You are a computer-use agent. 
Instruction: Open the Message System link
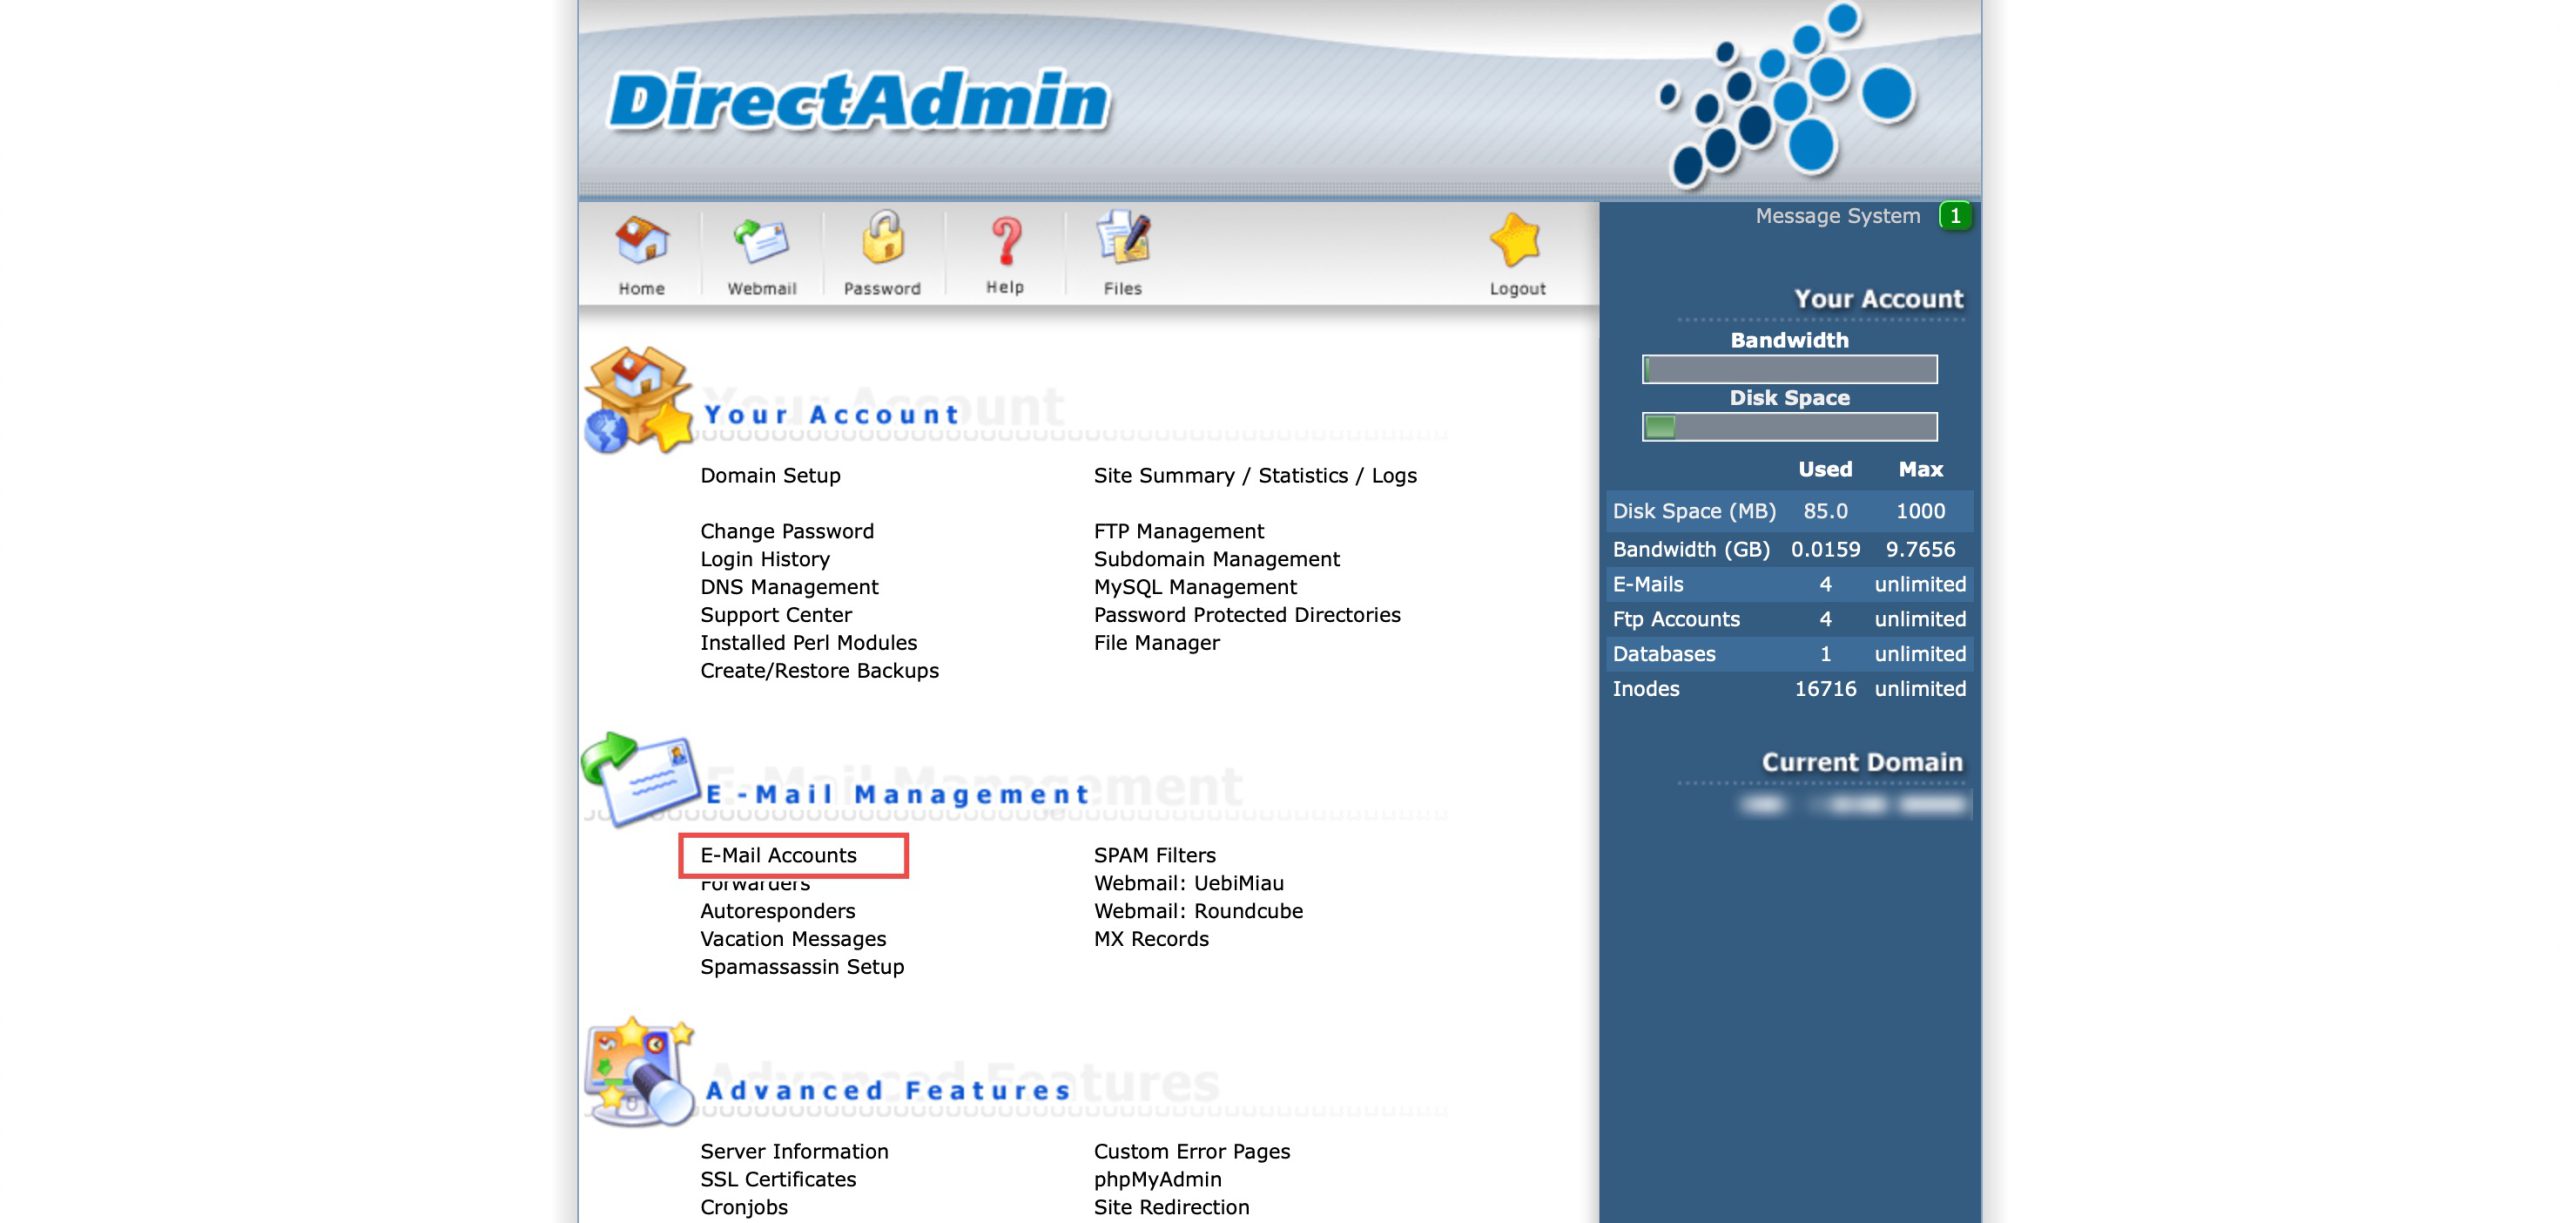point(1837,216)
